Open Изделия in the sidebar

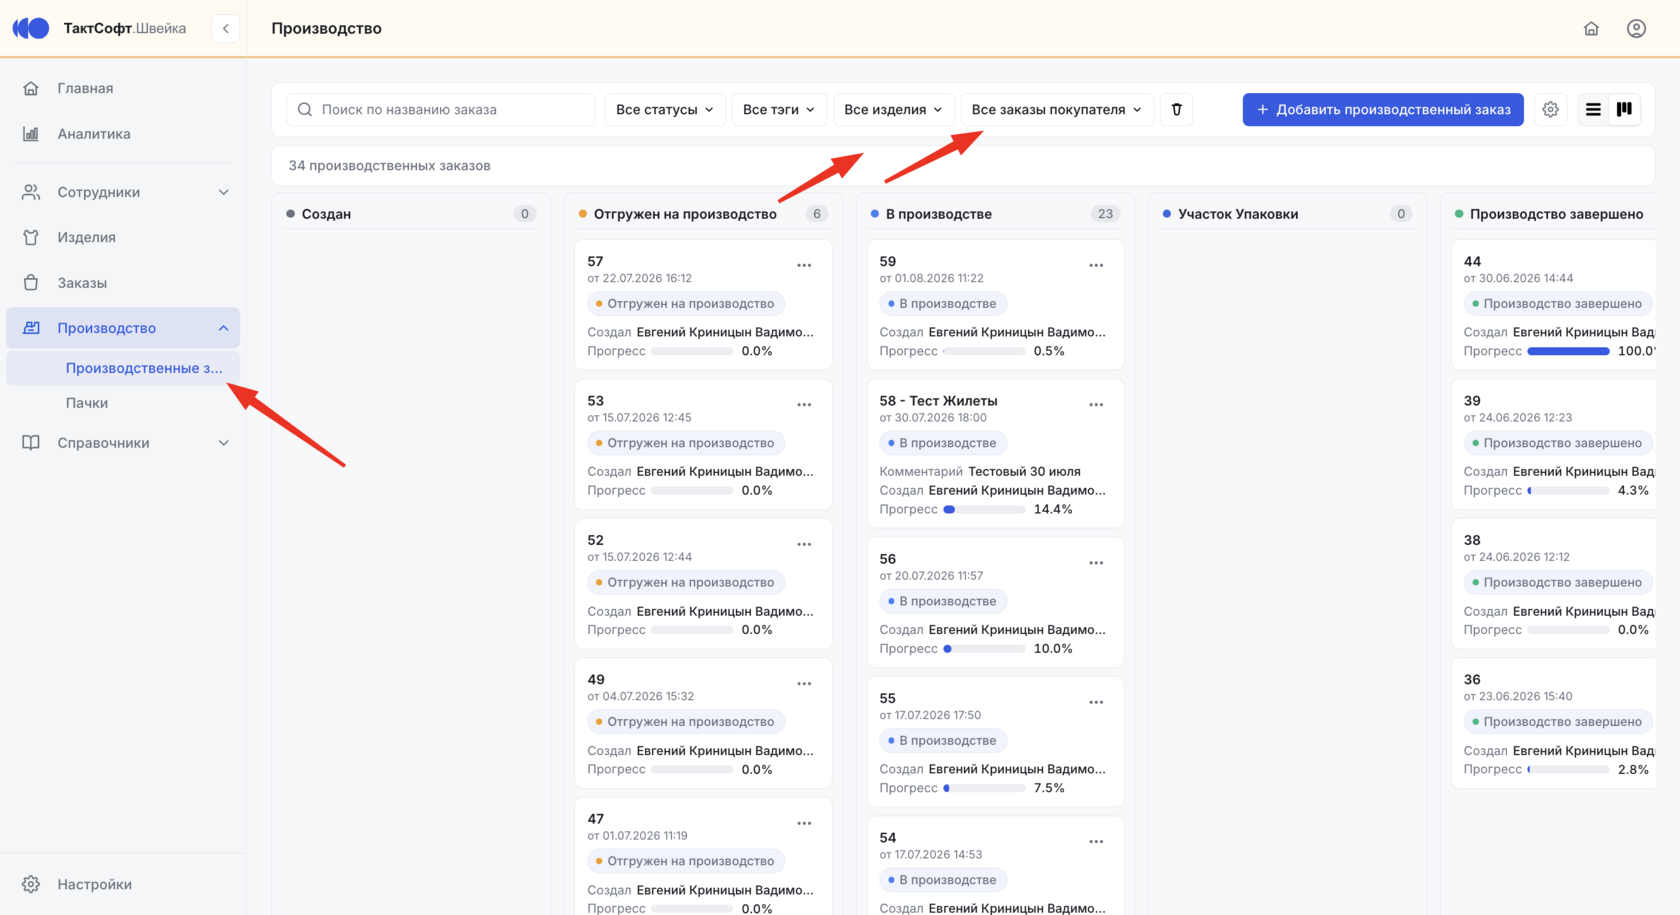123,237
